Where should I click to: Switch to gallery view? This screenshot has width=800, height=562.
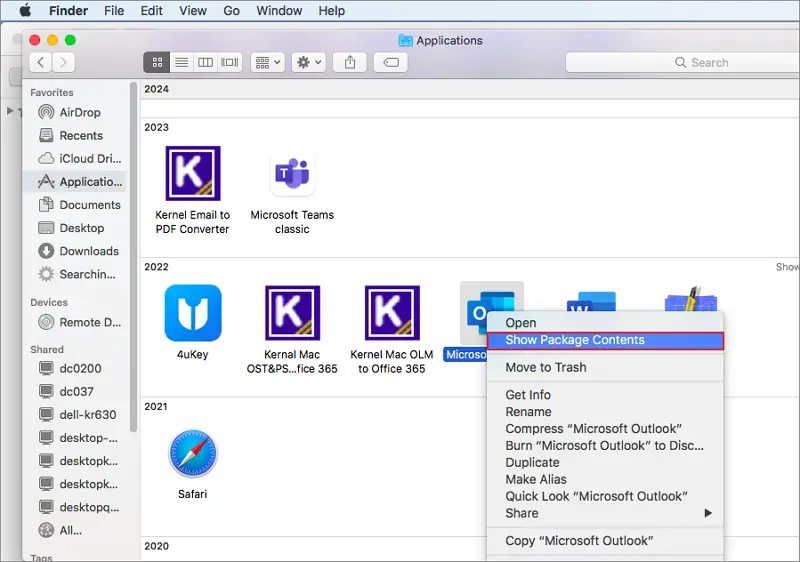pos(230,62)
